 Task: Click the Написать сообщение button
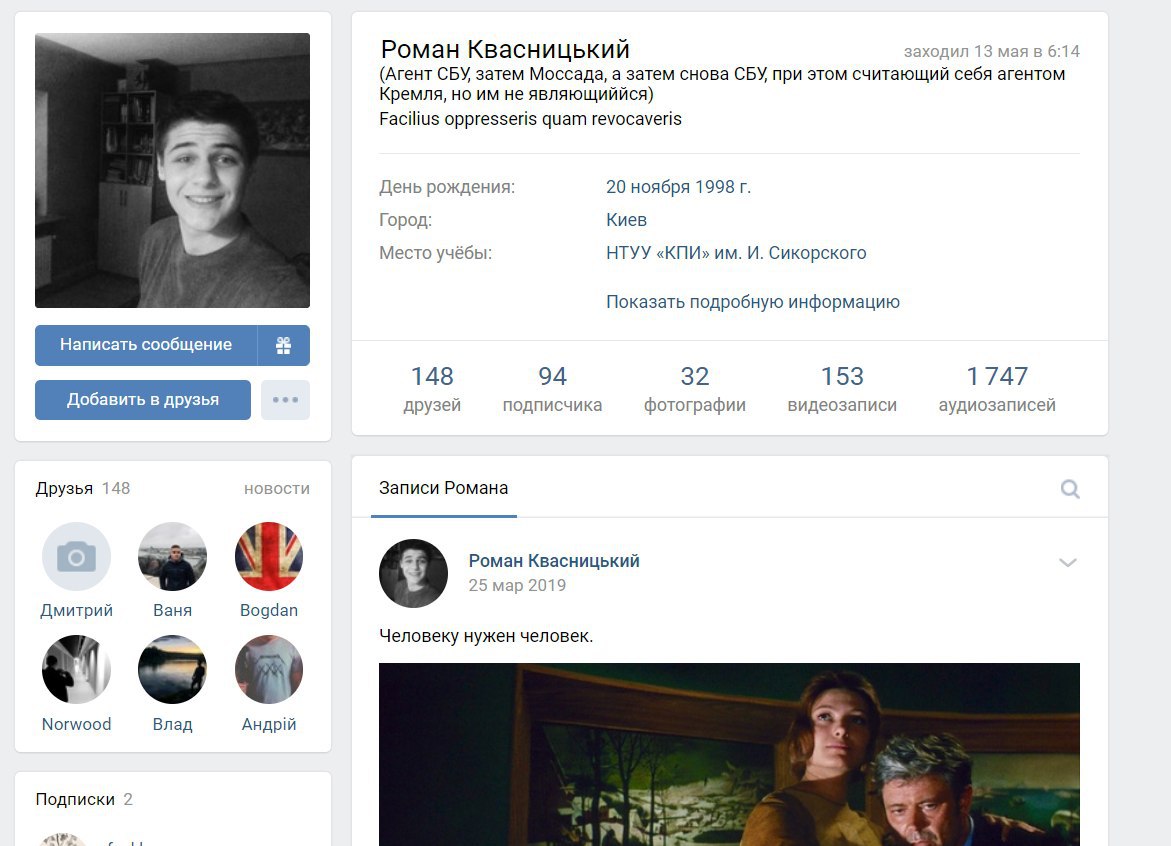point(146,345)
